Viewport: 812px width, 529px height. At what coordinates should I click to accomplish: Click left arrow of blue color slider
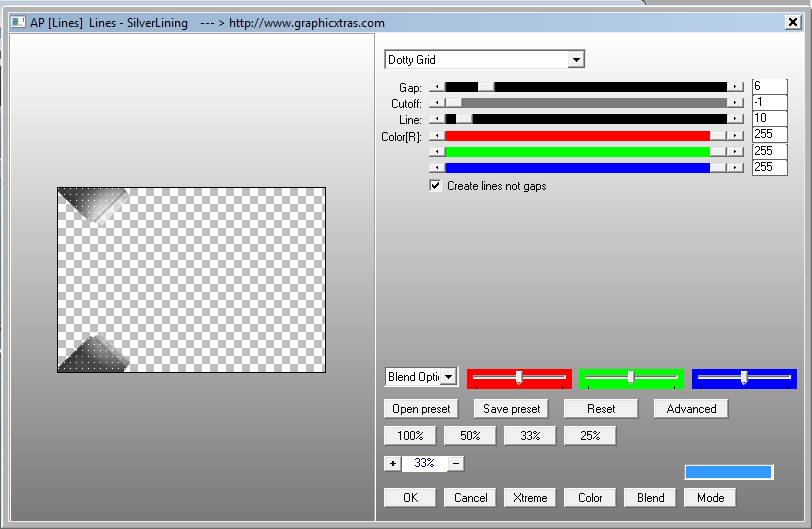[x=436, y=167]
